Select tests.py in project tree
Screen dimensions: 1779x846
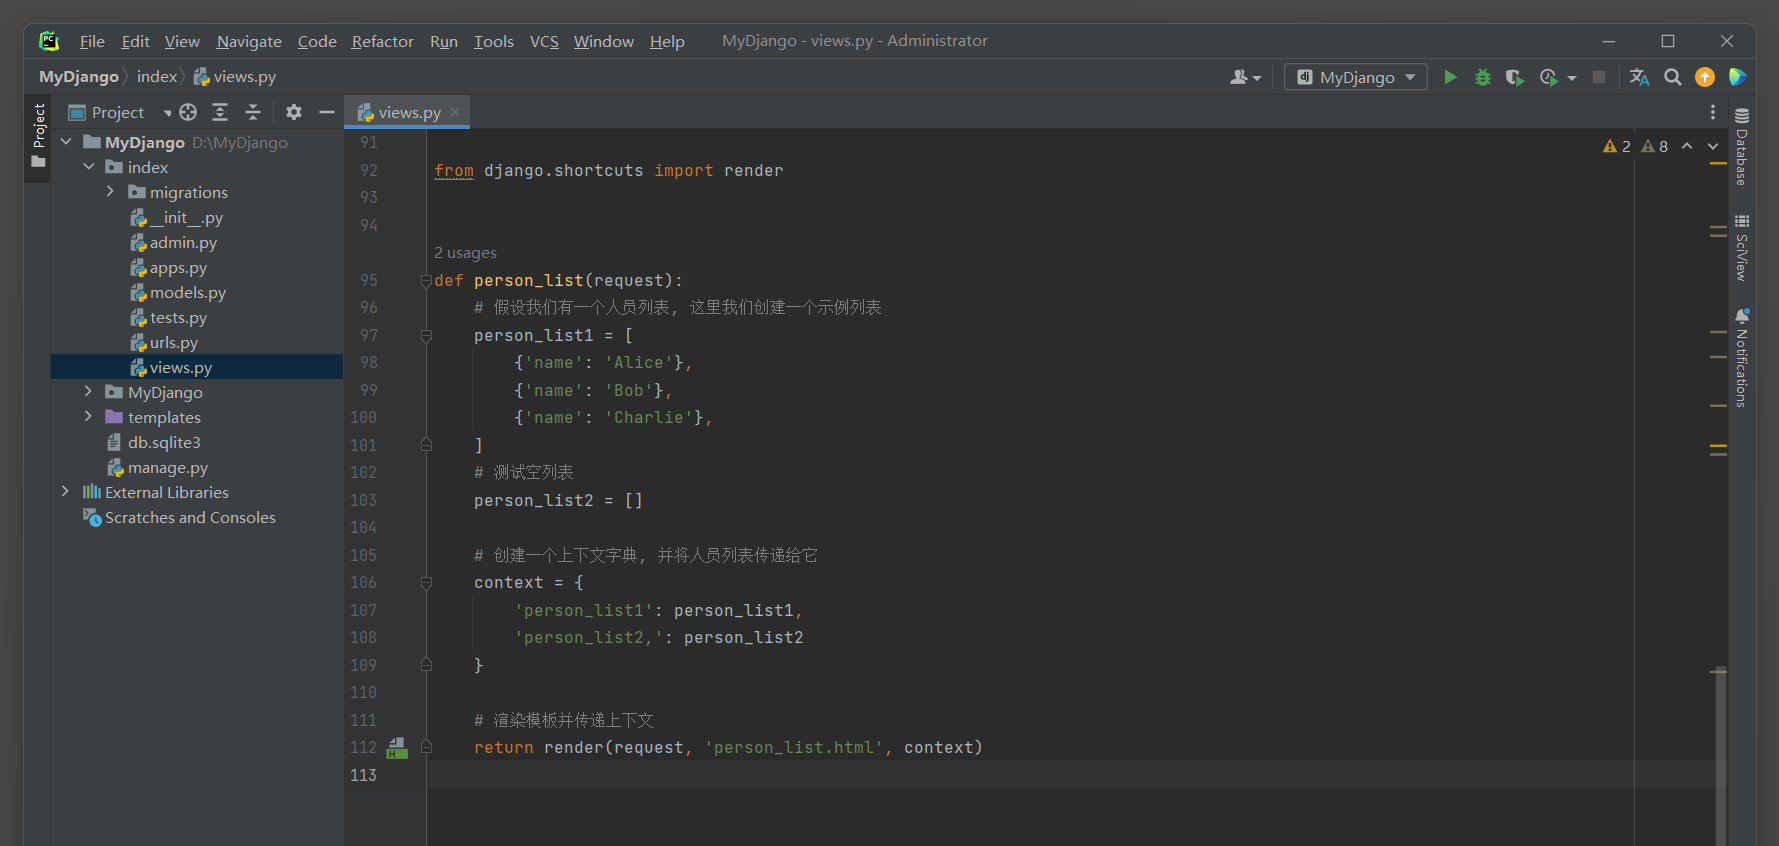(x=178, y=317)
